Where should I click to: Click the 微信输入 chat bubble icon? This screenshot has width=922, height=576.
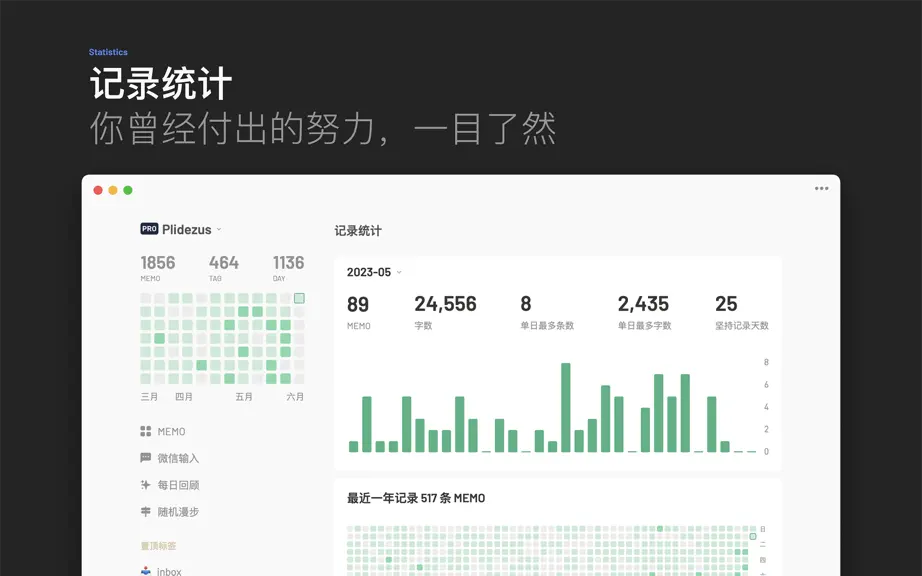[146, 458]
